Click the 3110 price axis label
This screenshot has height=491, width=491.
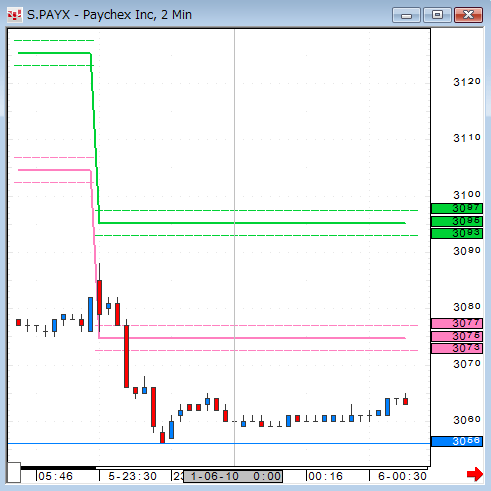tap(467, 138)
